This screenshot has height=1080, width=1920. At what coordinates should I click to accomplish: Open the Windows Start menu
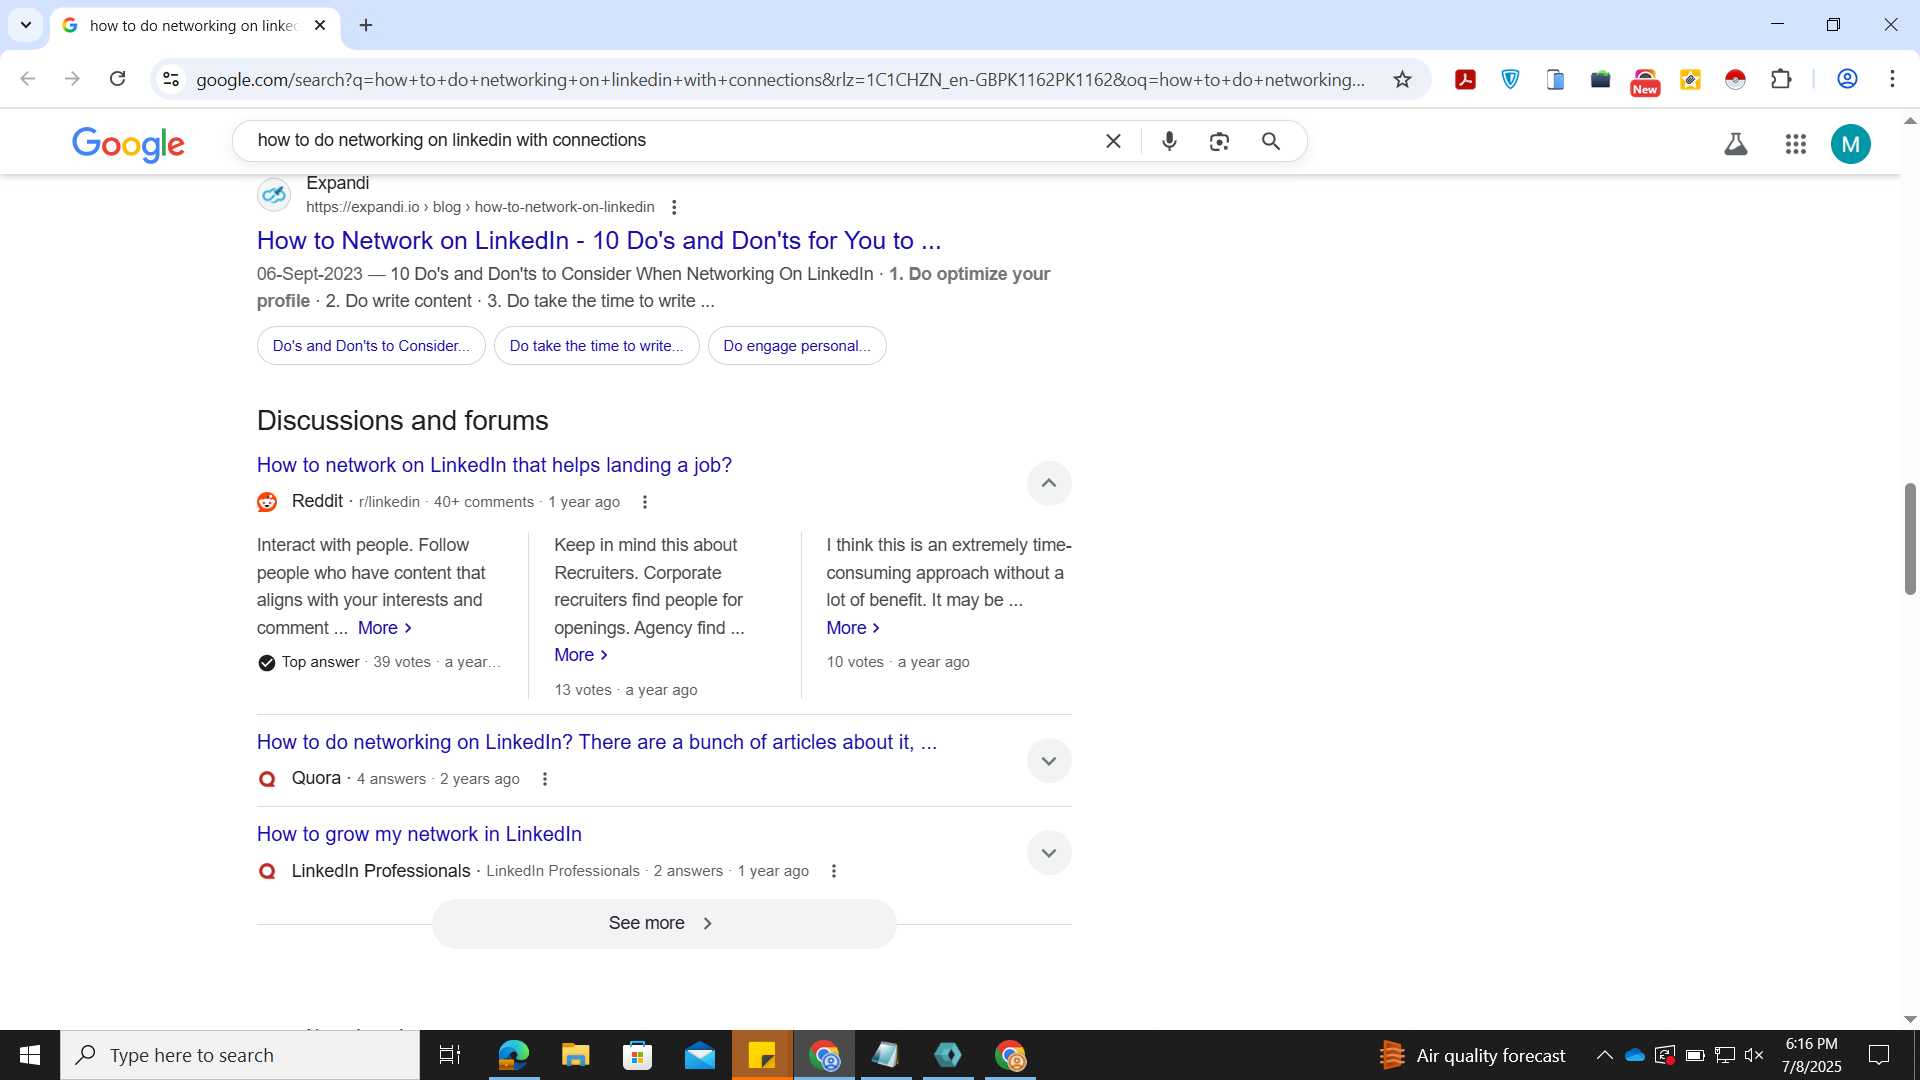pyautogui.click(x=30, y=1055)
